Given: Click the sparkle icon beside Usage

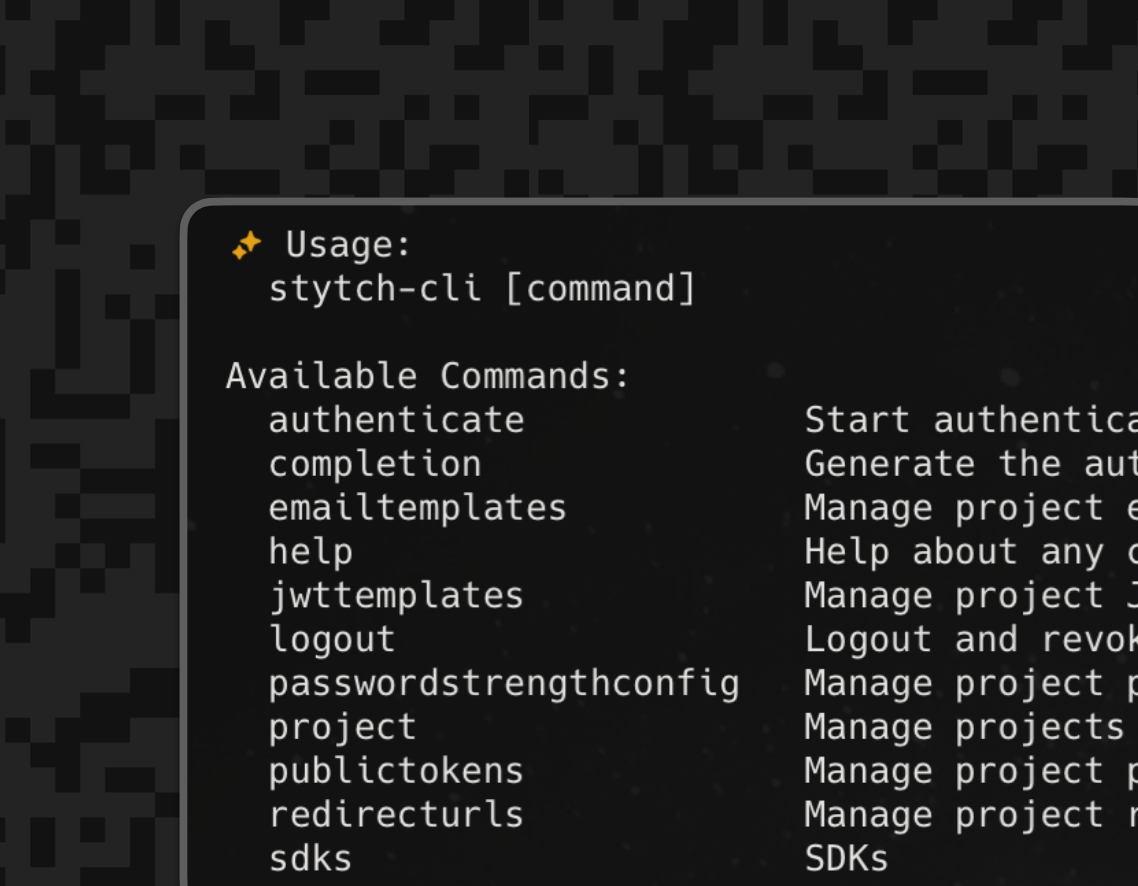Looking at the screenshot, I should tap(247, 245).
